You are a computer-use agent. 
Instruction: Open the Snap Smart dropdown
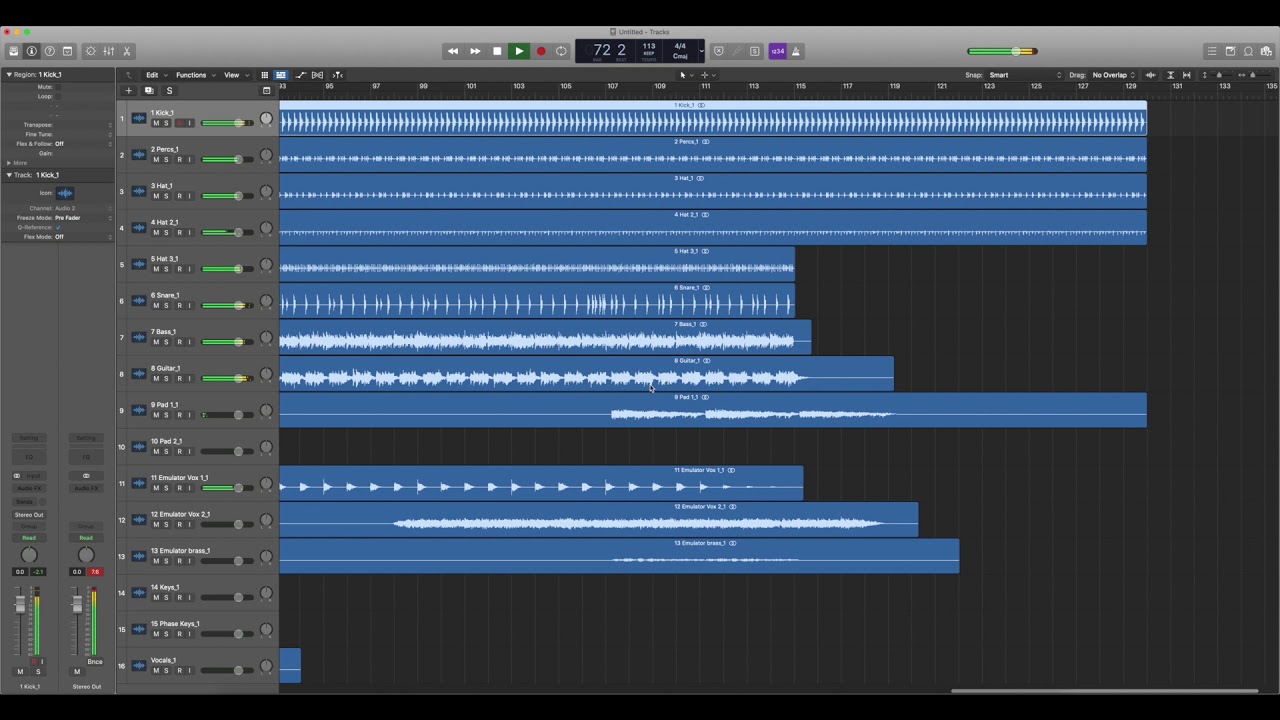[1027, 75]
